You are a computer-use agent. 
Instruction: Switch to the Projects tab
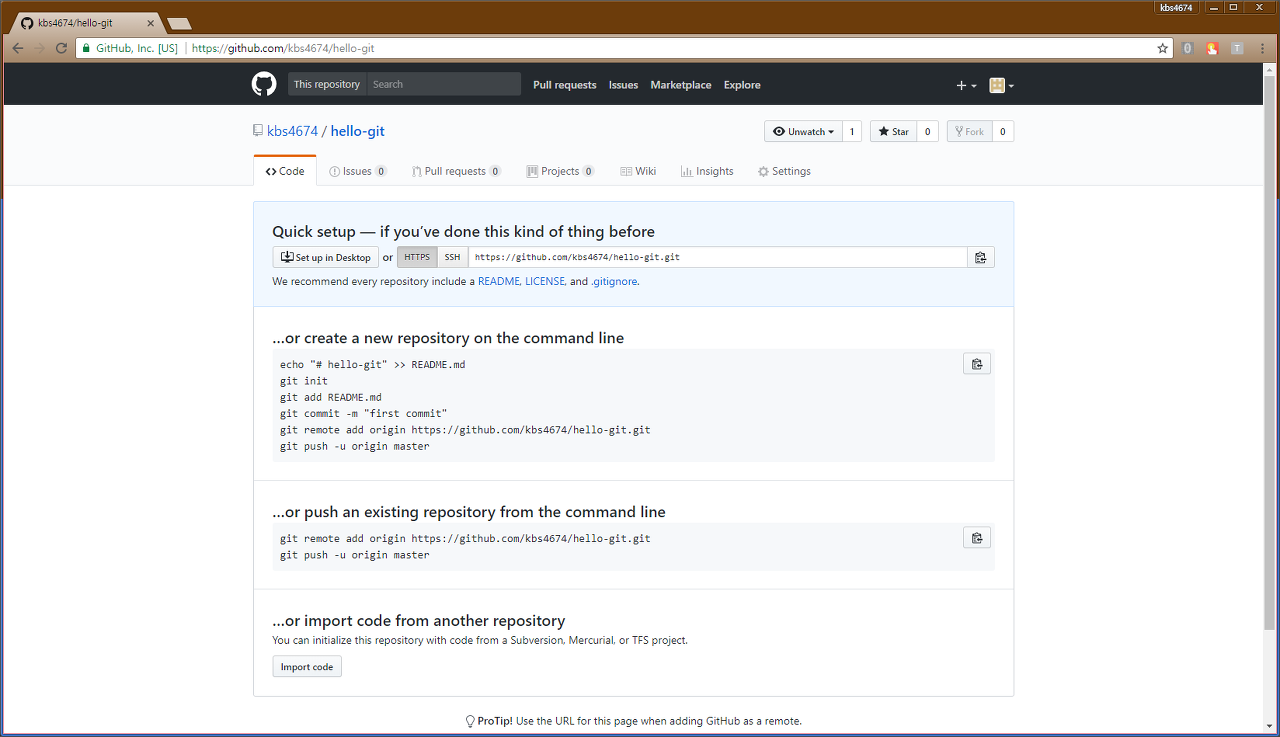click(x=561, y=171)
